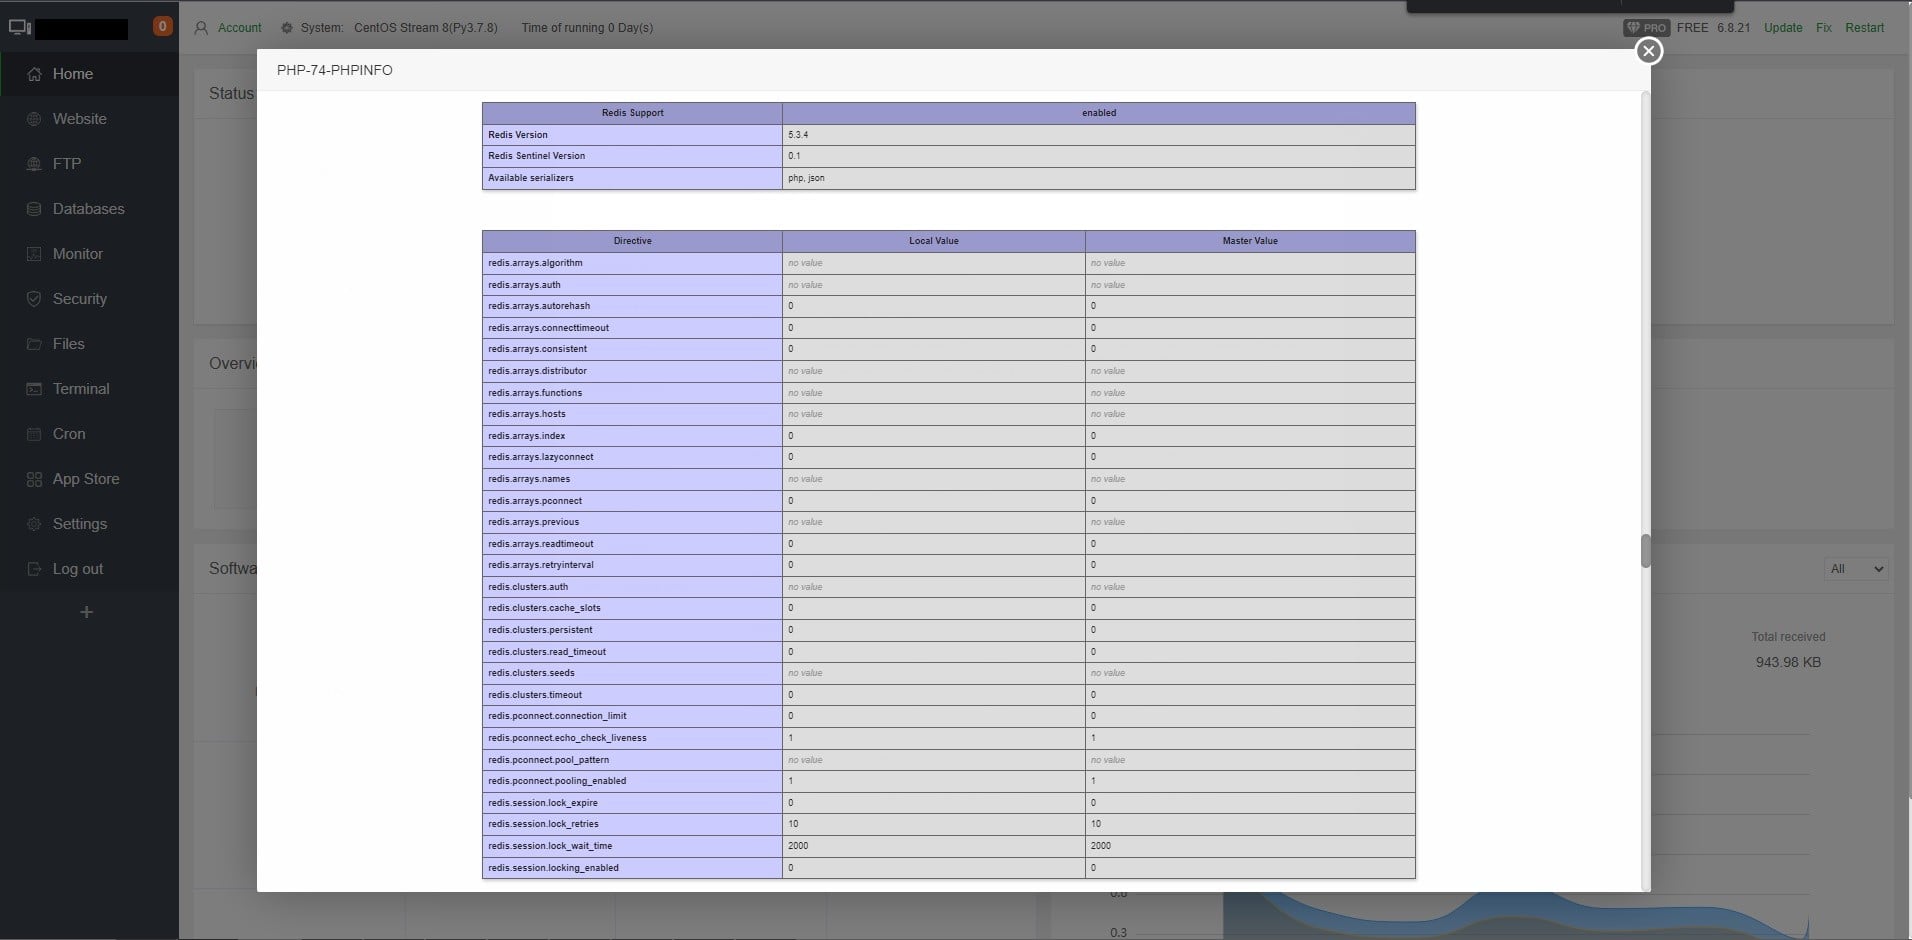
Task: Log out of the panel
Action: tap(77, 569)
